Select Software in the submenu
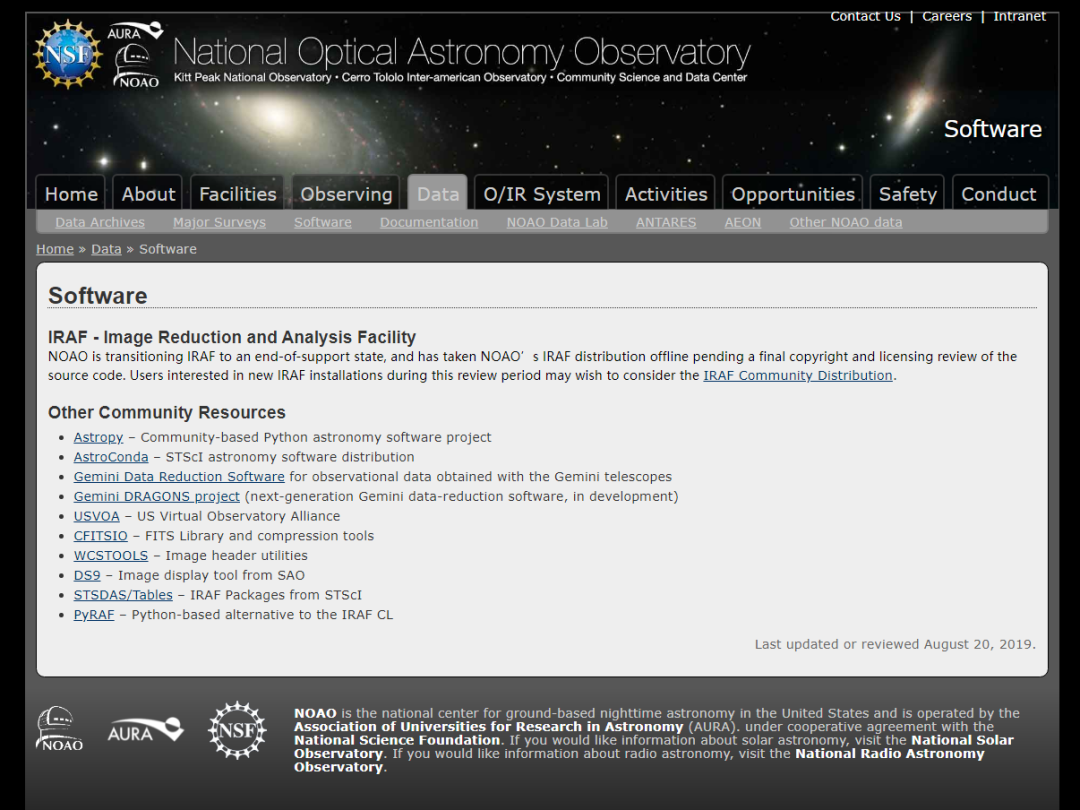This screenshot has height=810, width=1080. 322,222
